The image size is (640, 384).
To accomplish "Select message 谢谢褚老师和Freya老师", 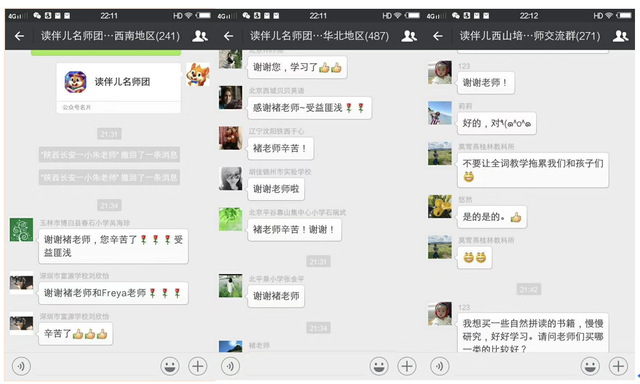I will pyautogui.click(x=113, y=293).
